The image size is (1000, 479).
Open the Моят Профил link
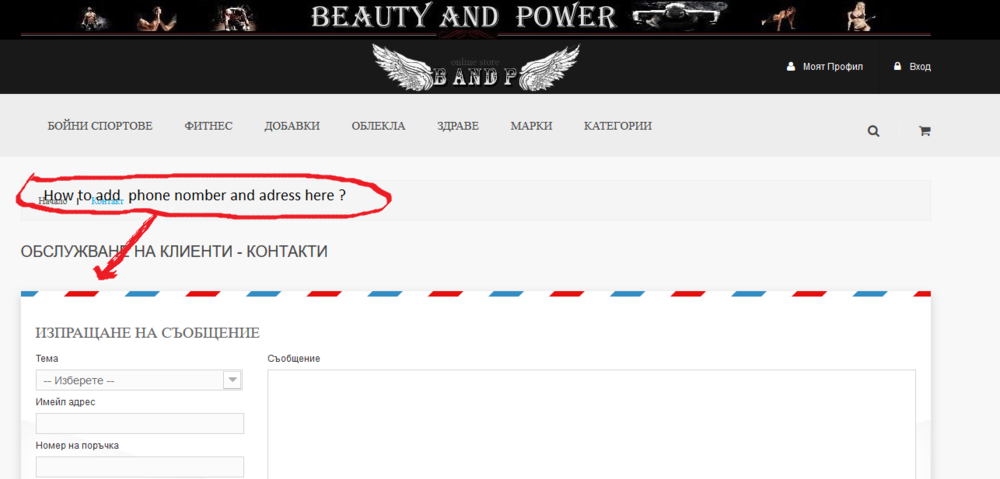[832, 66]
